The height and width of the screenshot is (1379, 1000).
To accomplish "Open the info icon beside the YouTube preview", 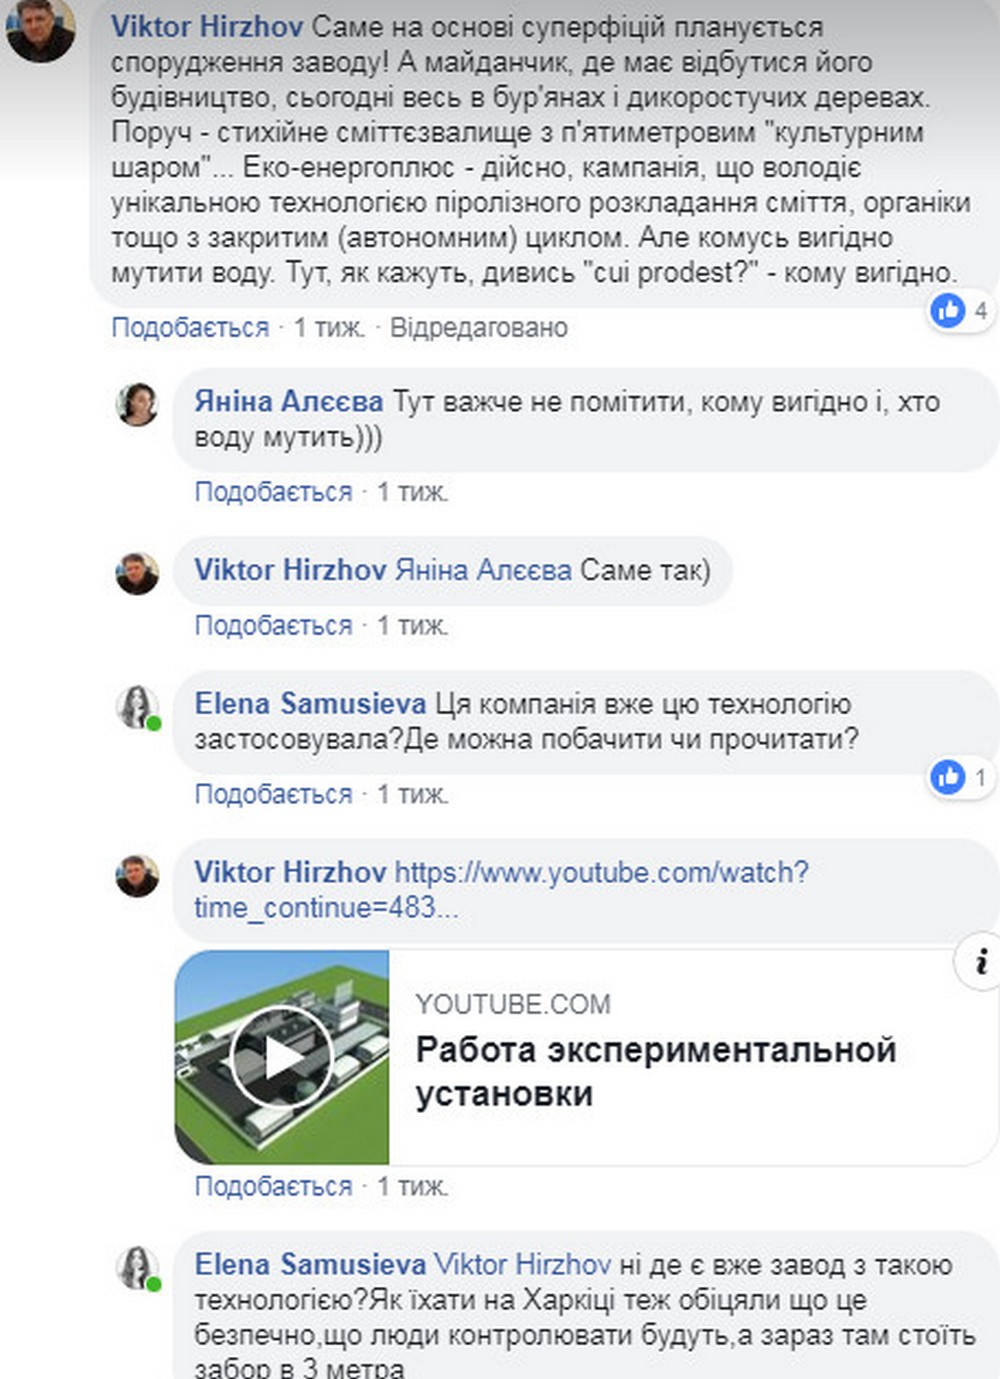I will pyautogui.click(x=981, y=961).
